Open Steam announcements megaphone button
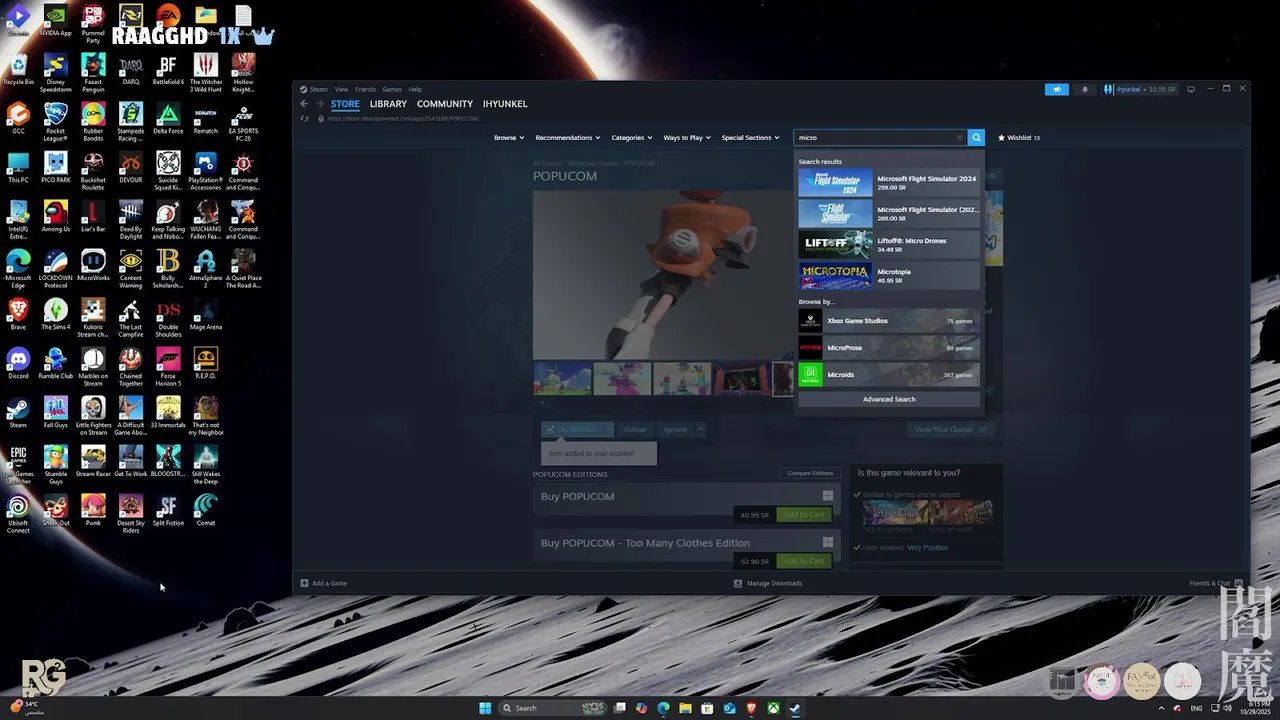The width and height of the screenshot is (1280, 720). (x=1057, y=89)
